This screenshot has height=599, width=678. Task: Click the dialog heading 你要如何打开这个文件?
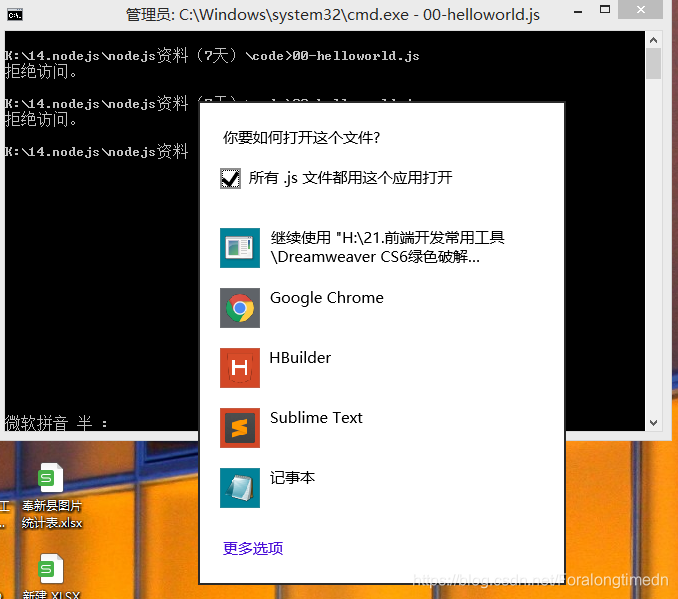coord(301,138)
